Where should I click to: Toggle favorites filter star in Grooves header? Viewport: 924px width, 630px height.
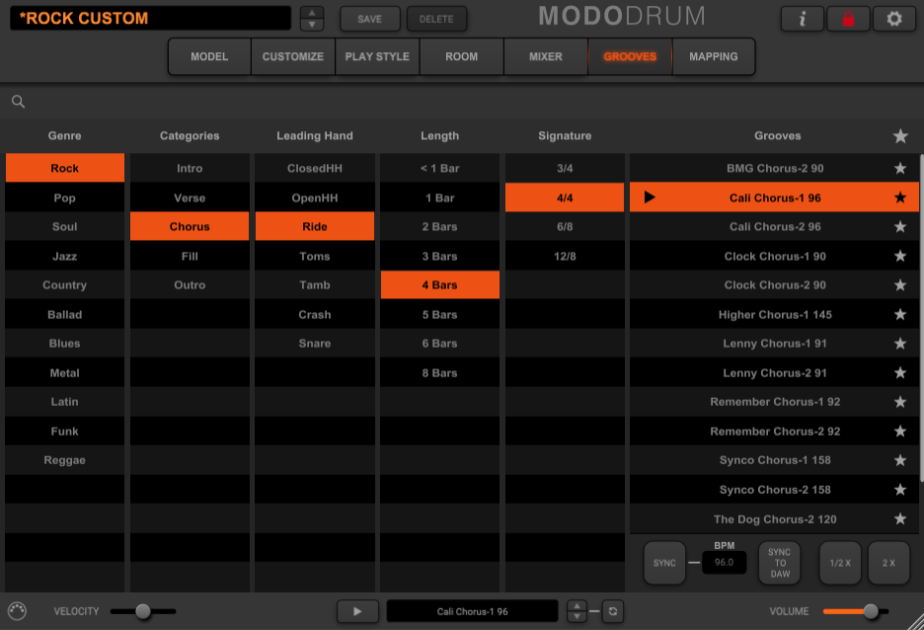[x=900, y=136]
